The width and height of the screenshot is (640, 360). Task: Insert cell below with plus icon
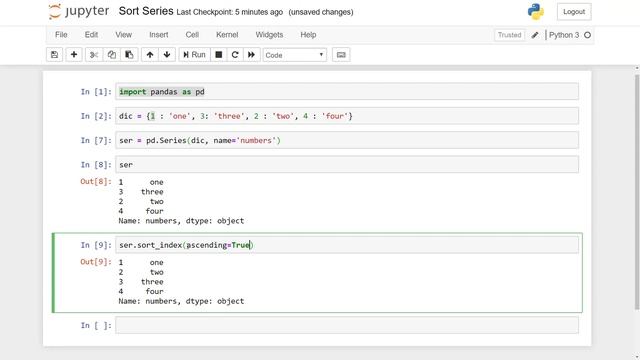[x=74, y=55]
